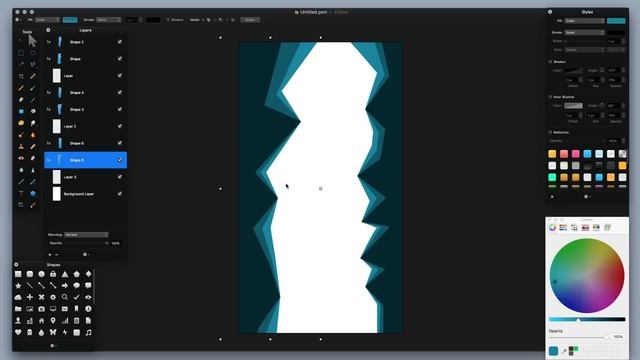Viewport: 640px width, 360px height.
Task: Open the gear menu in top toolbar
Action: [18, 20]
